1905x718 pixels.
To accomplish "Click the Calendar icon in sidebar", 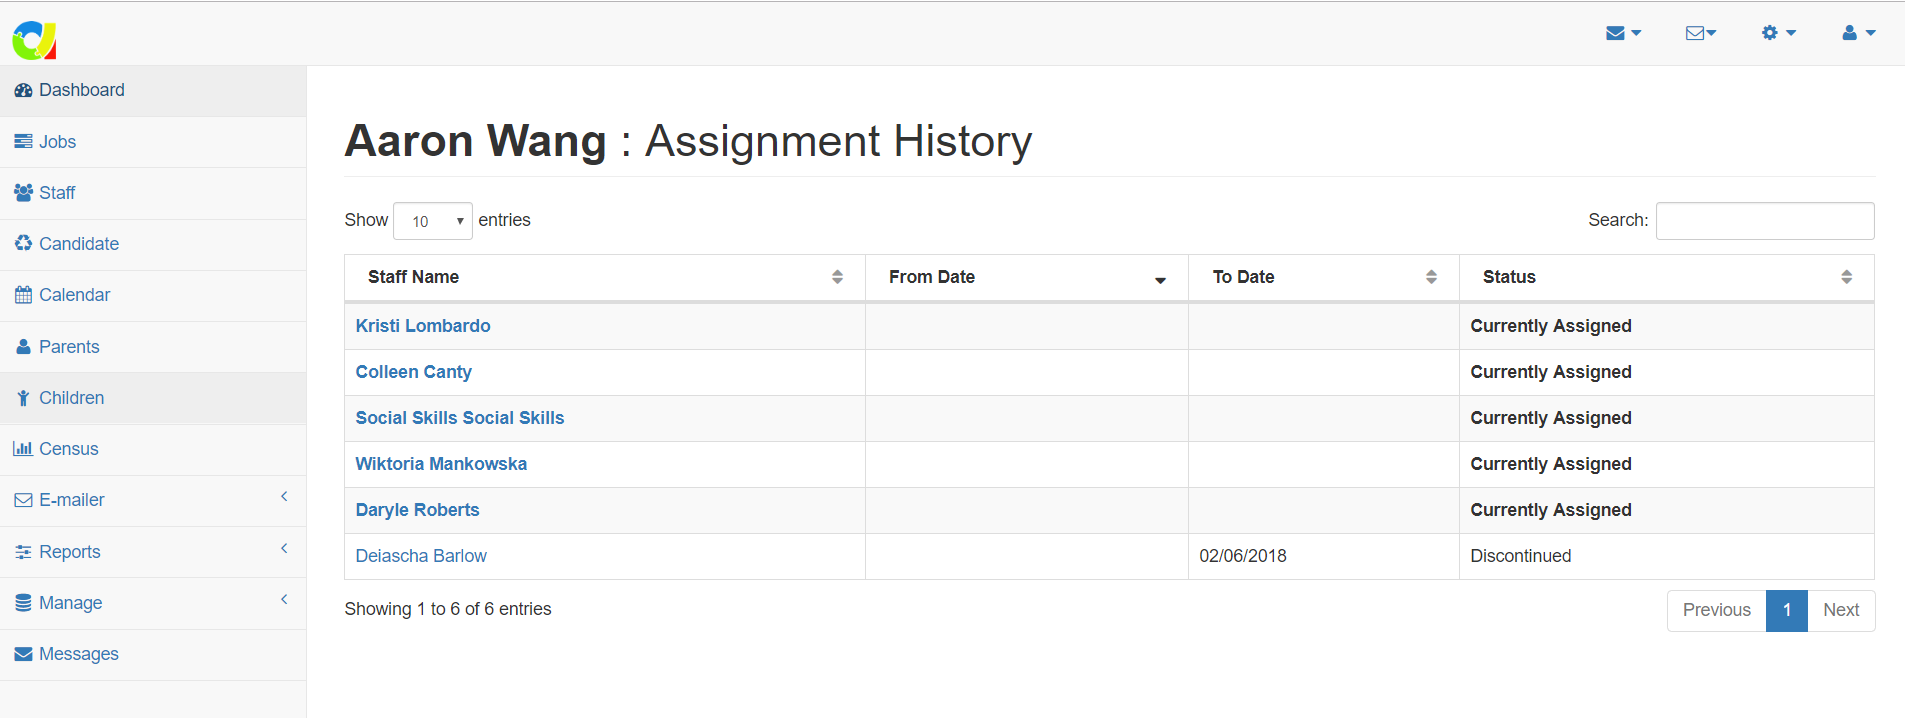I will click(23, 295).
